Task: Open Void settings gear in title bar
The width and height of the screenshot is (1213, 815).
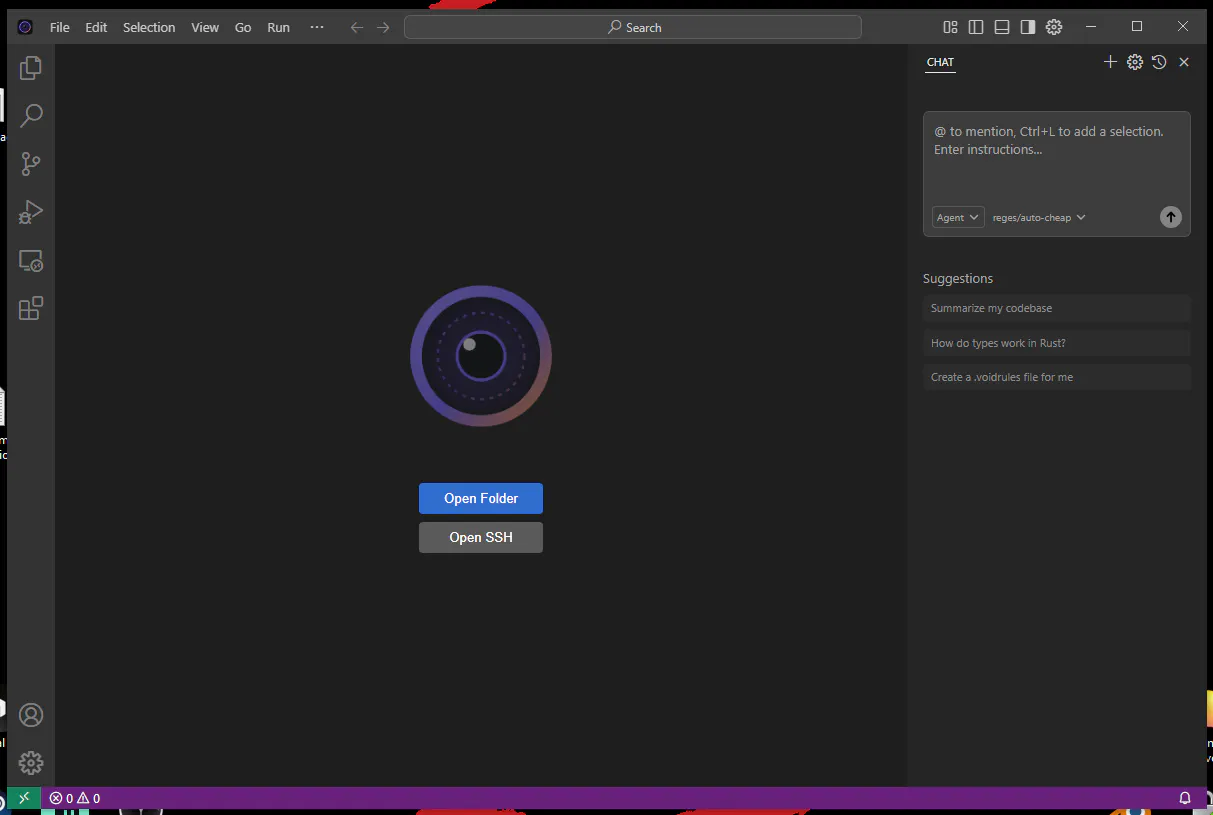Action: [x=1054, y=27]
